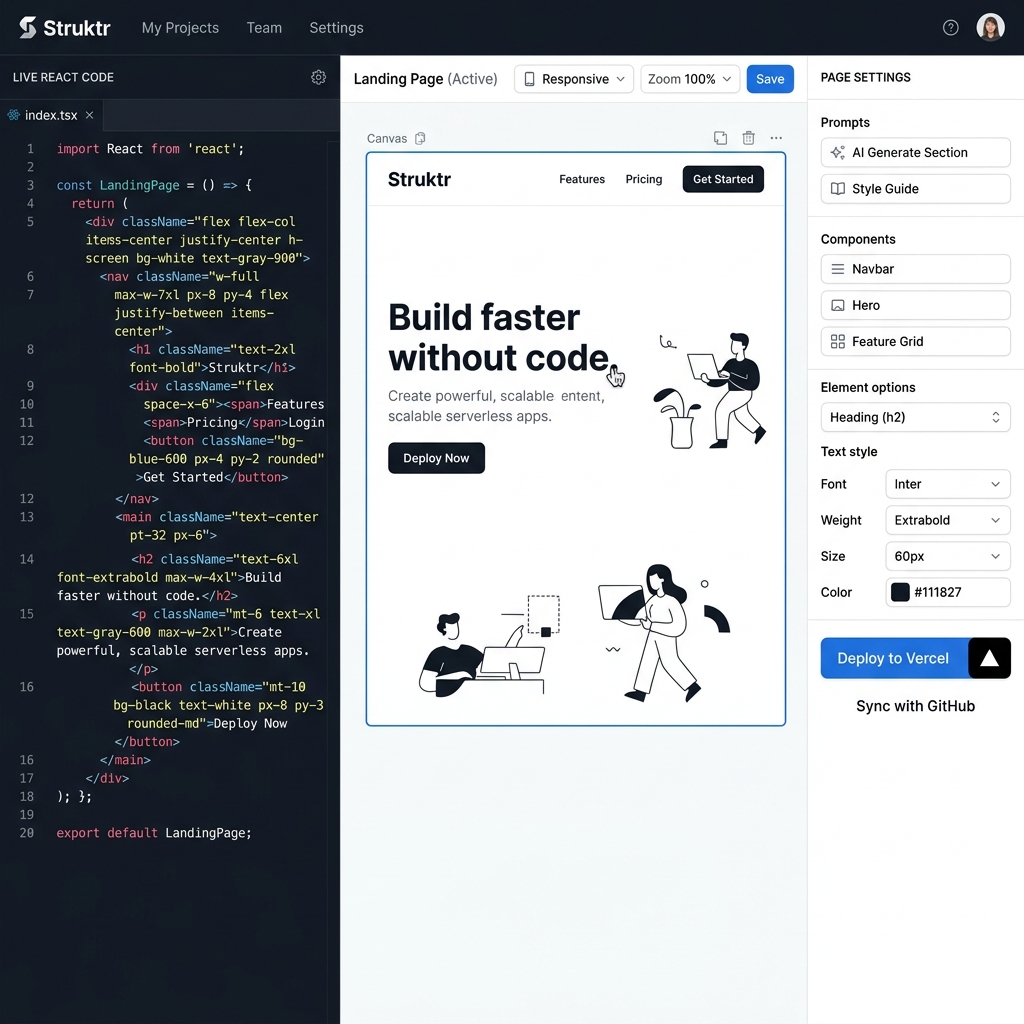Close the index.tsx tab
The height and width of the screenshot is (1024, 1024).
[89, 115]
